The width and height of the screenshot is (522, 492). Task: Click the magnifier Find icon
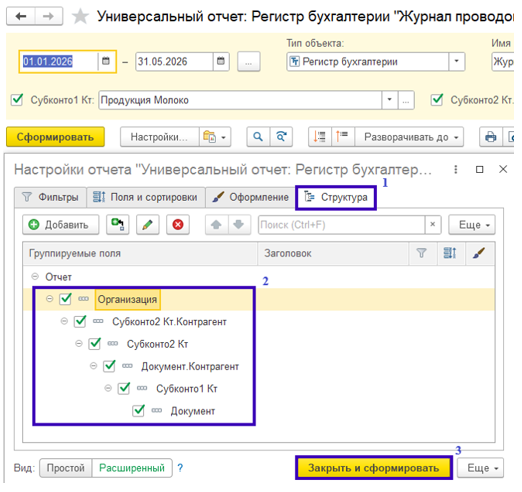(x=258, y=137)
